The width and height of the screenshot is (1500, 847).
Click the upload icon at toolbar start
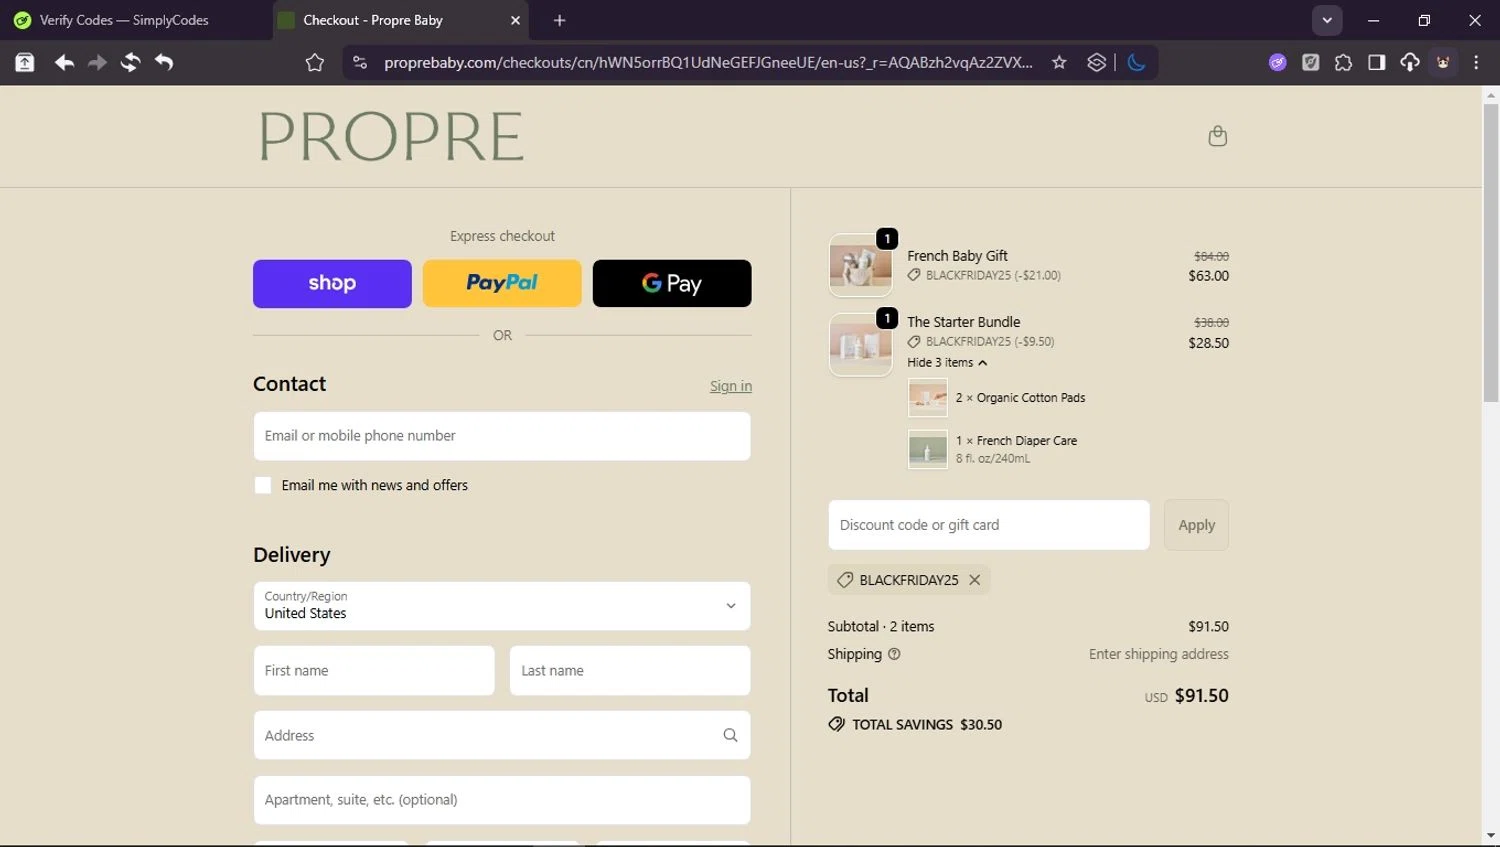pos(25,62)
